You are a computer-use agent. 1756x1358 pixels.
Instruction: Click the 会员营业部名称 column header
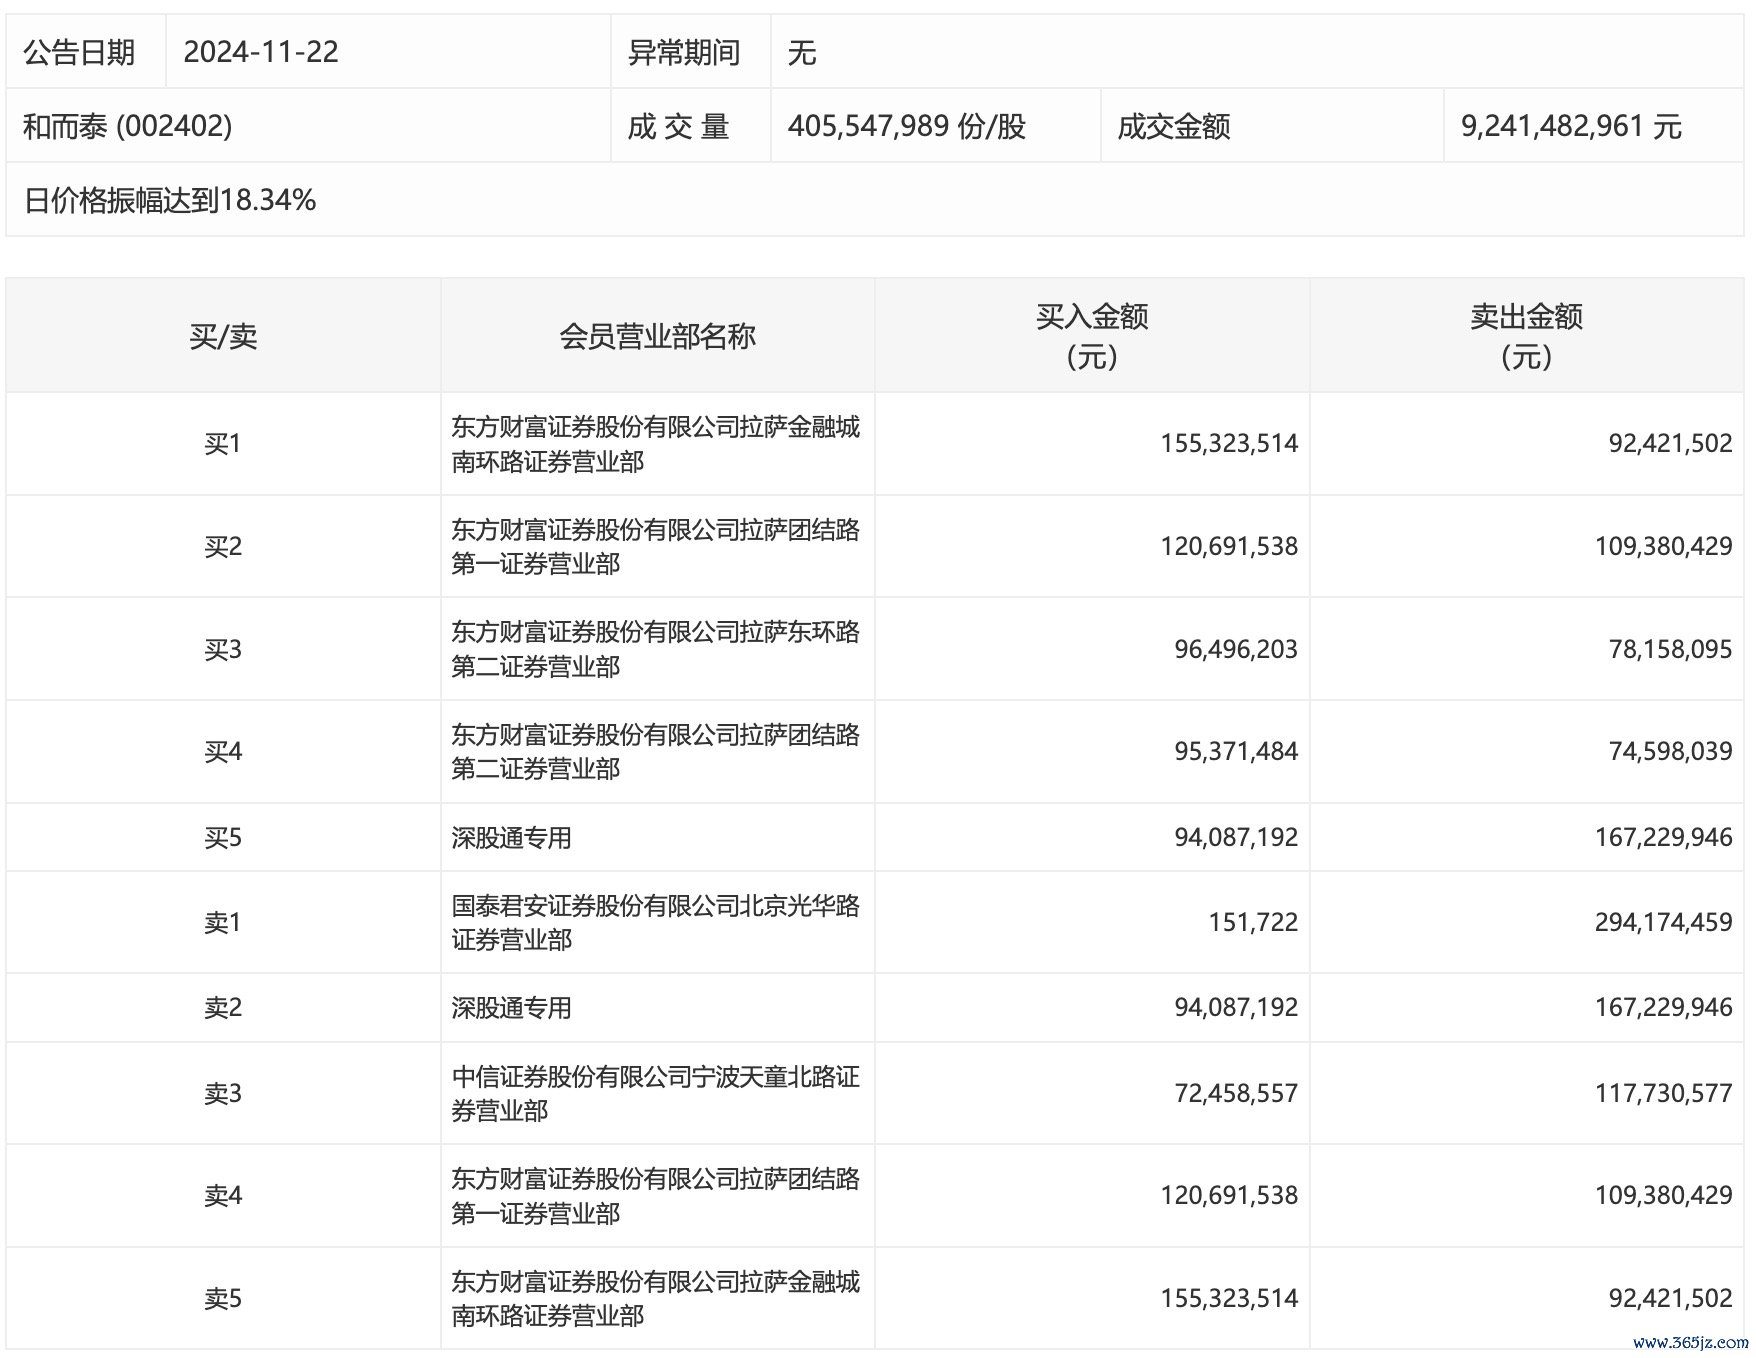point(657,336)
